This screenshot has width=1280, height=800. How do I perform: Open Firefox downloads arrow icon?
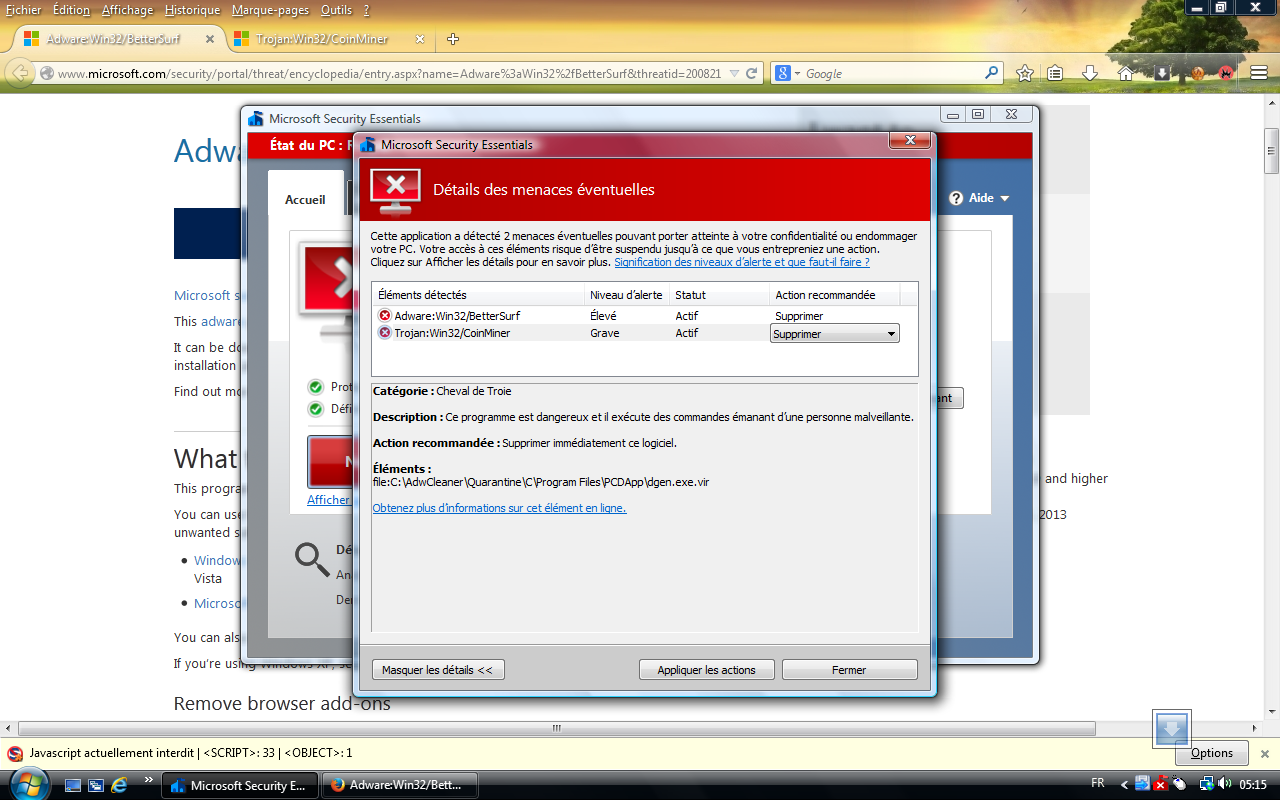[x=1090, y=73]
